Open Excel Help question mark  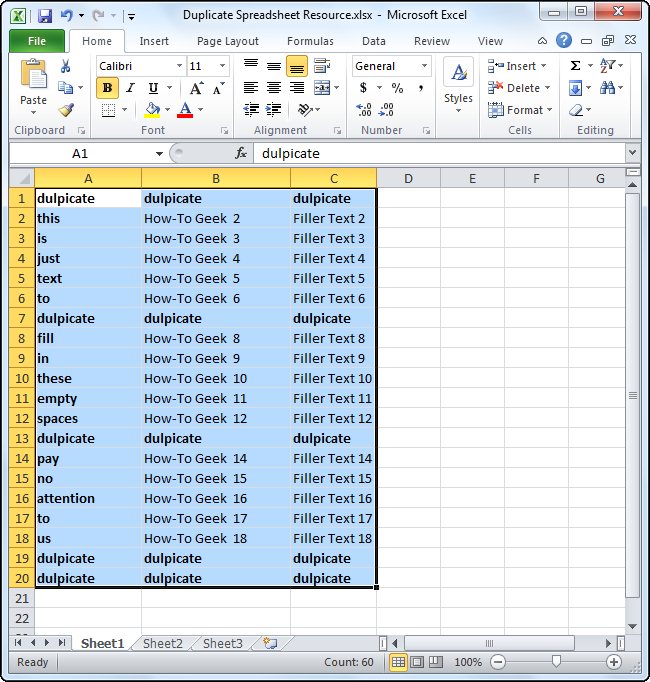pos(564,40)
